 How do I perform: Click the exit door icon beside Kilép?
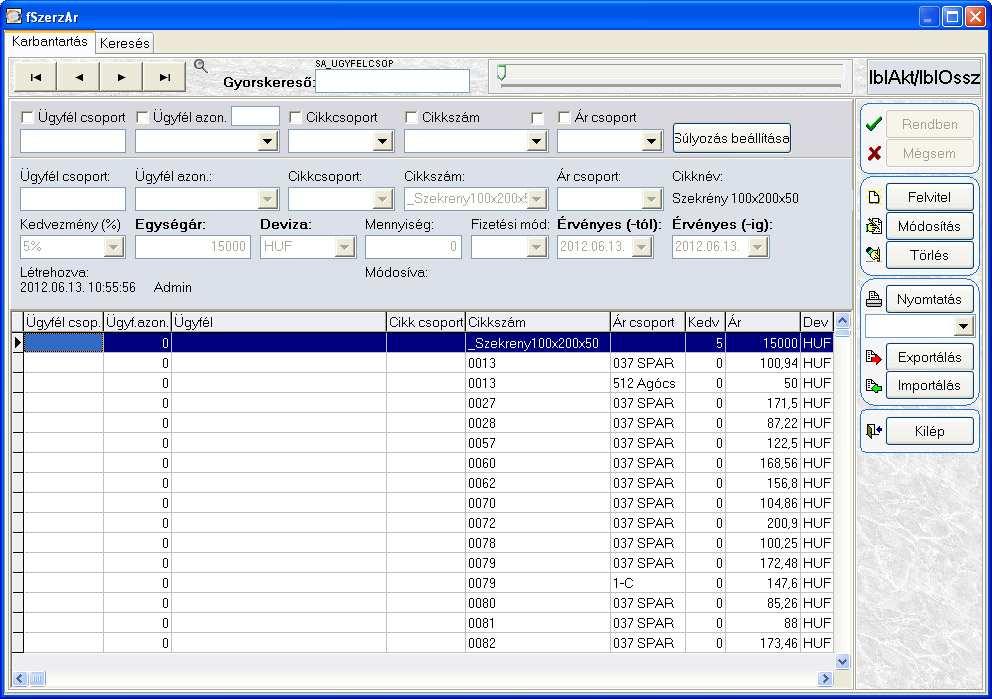point(874,431)
